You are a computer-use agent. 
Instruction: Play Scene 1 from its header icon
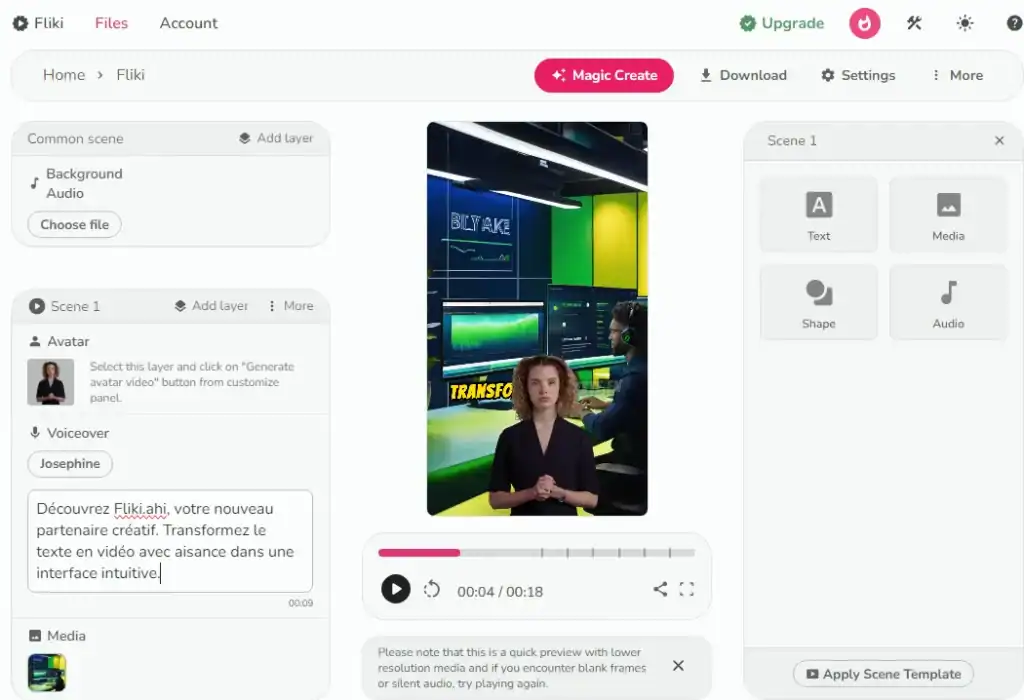pyautogui.click(x=37, y=306)
